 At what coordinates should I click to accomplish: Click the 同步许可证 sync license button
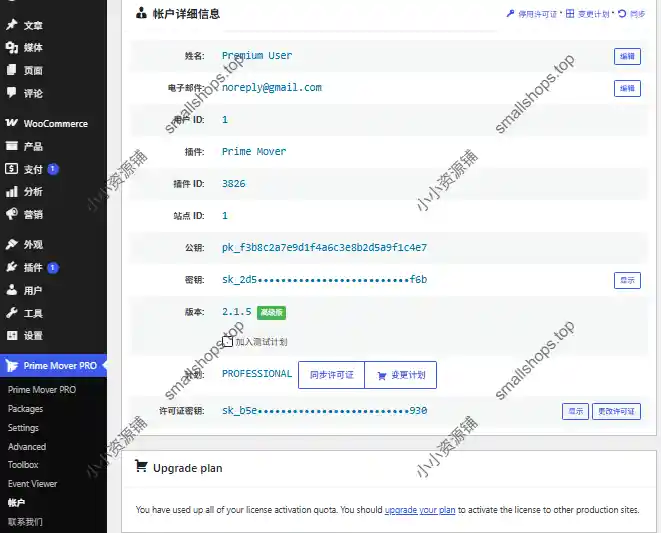tap(331, 375)
